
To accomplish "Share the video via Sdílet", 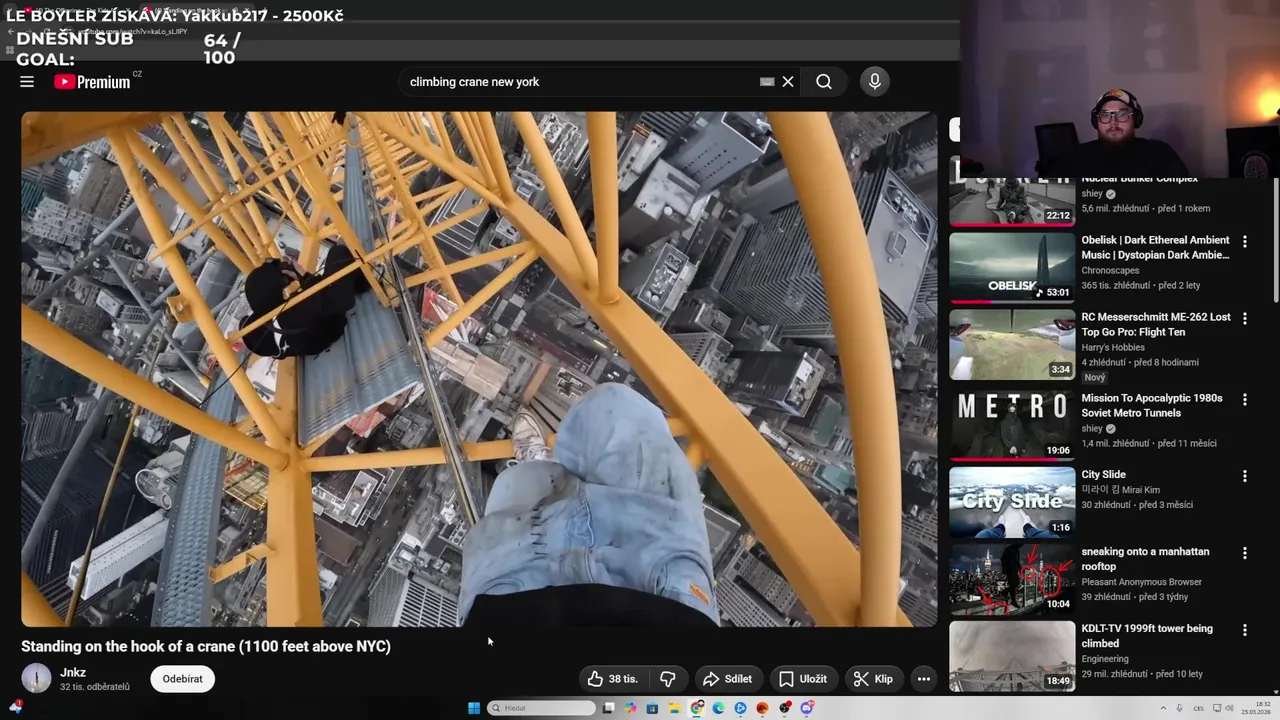I will pos(728,679).
